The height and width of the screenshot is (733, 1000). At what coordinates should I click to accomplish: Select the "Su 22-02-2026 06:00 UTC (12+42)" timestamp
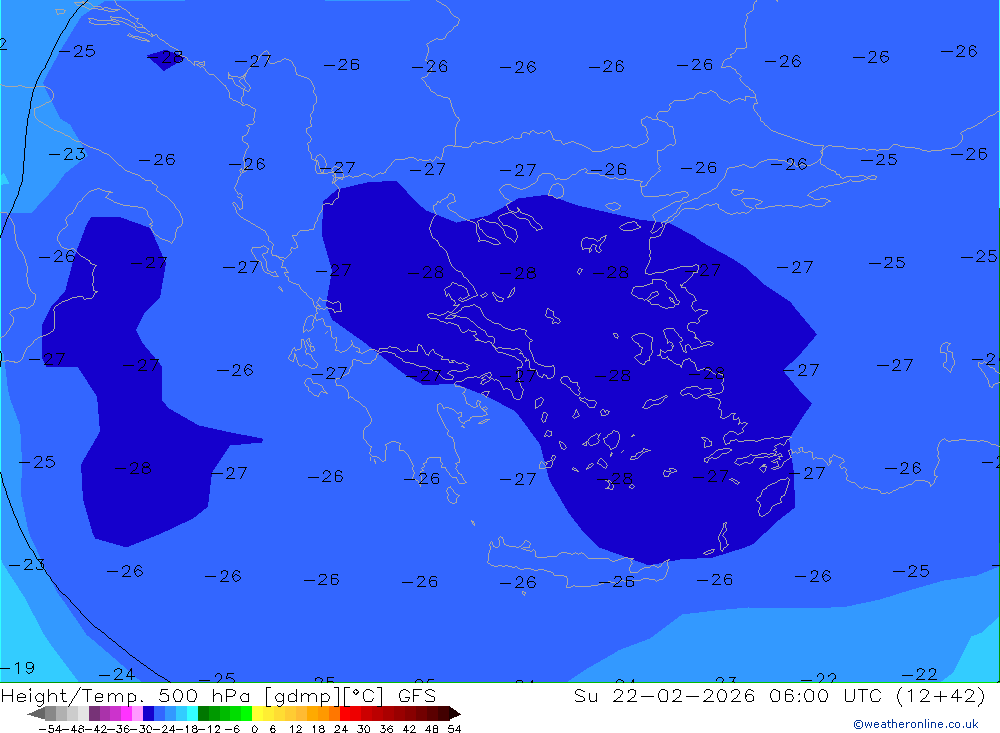(x=779, y=695)
